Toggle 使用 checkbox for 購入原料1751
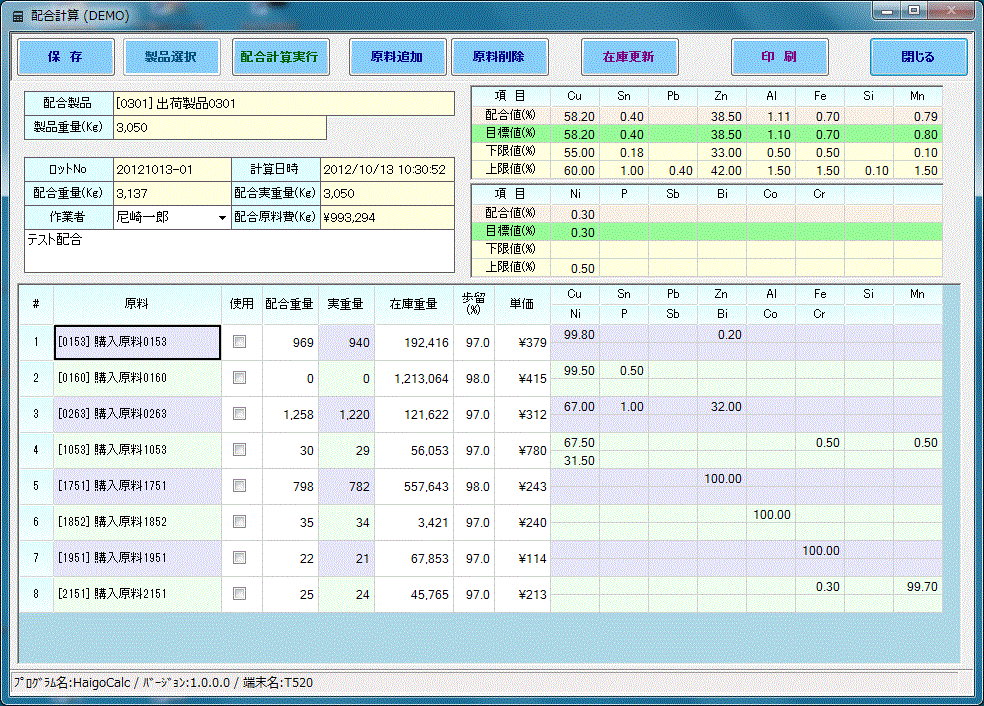The height and width of the screenshot is (706, 984). (x=239, y=485)
